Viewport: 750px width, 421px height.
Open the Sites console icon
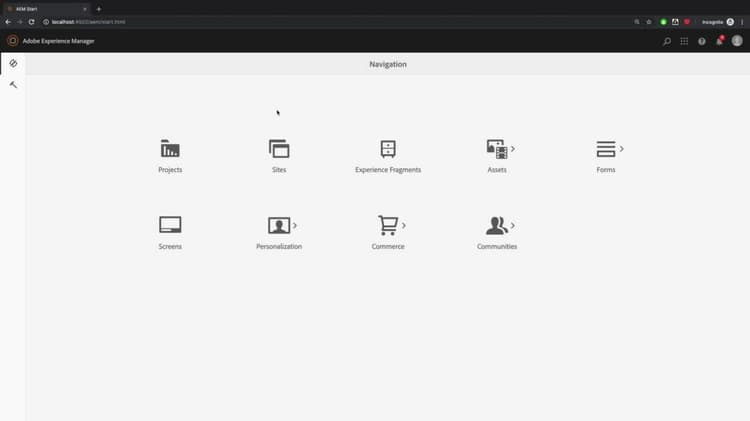point(279,149)
